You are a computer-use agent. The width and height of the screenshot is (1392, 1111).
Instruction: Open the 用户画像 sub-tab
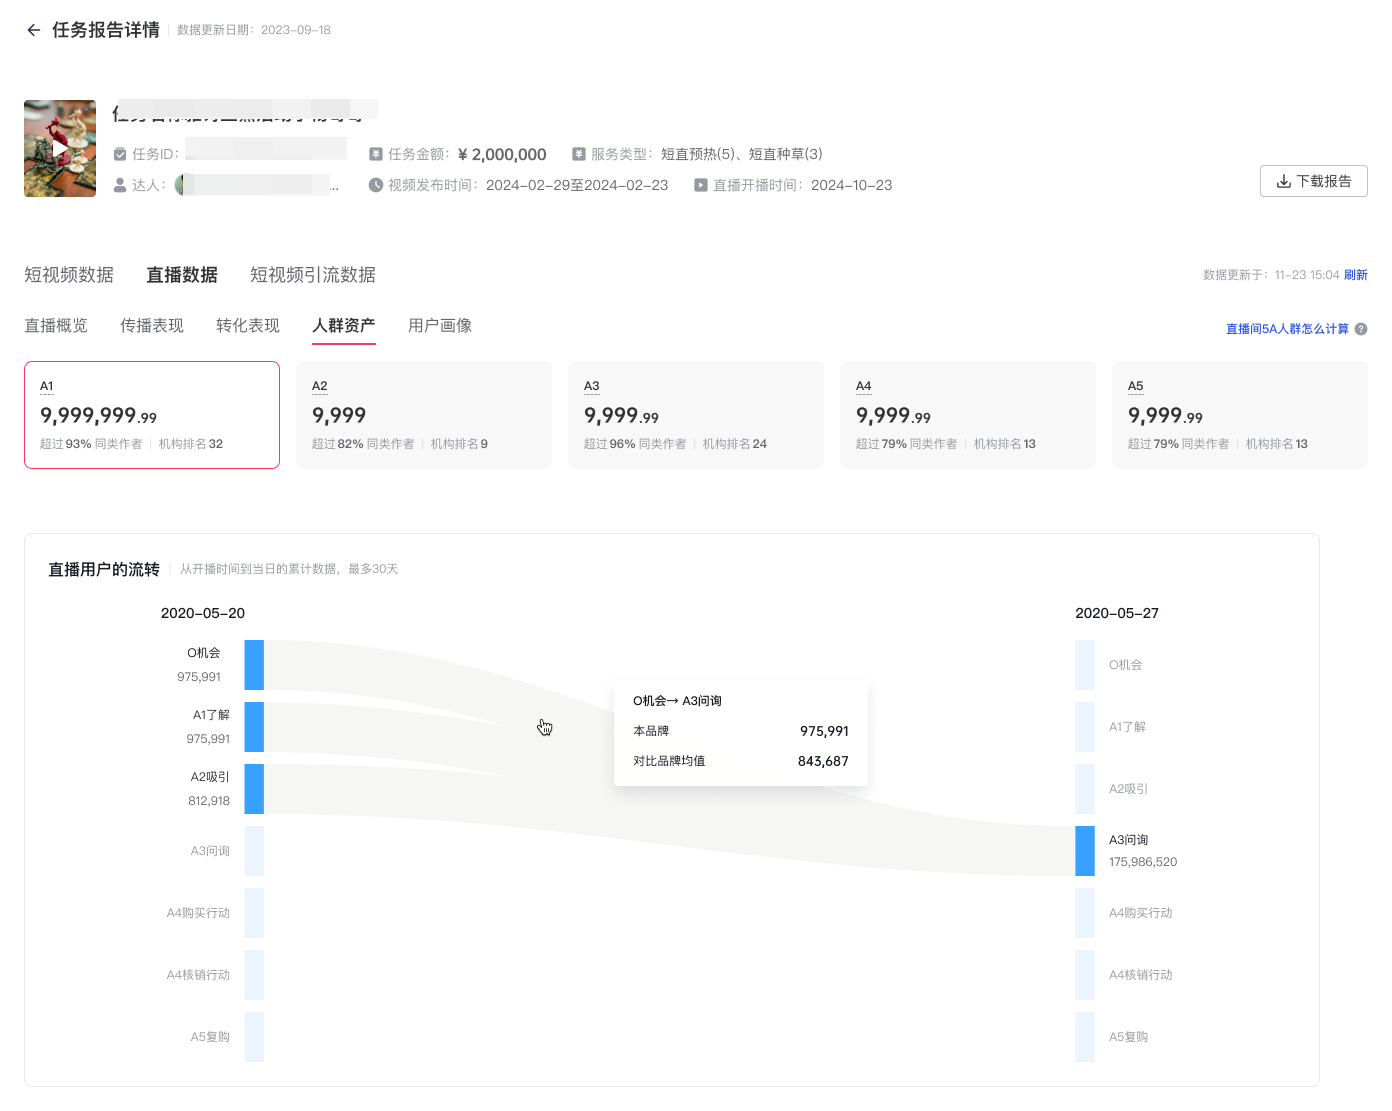point(440,326)
